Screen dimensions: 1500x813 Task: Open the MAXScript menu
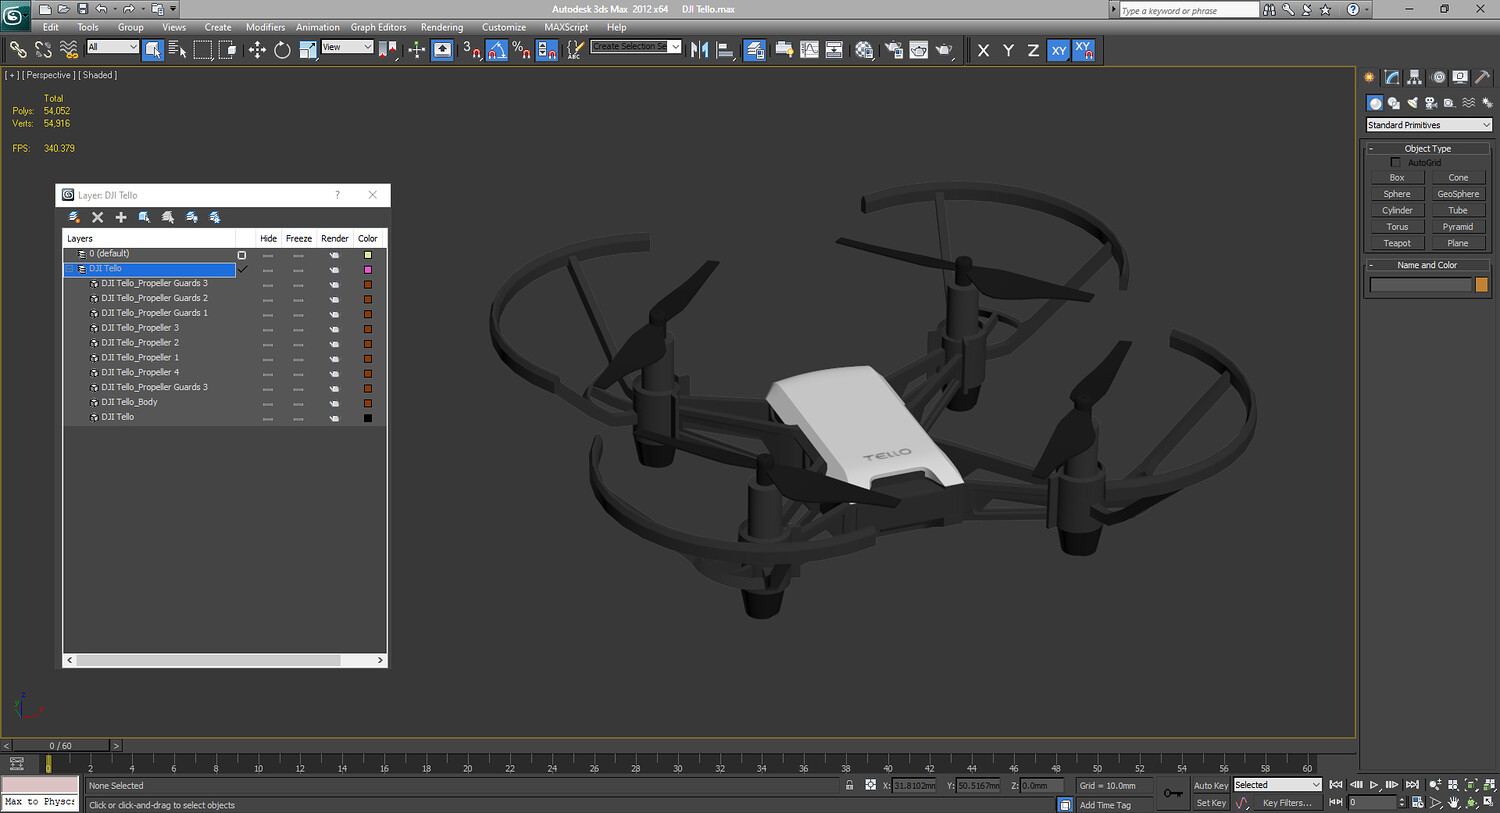(x=566, y=27)
